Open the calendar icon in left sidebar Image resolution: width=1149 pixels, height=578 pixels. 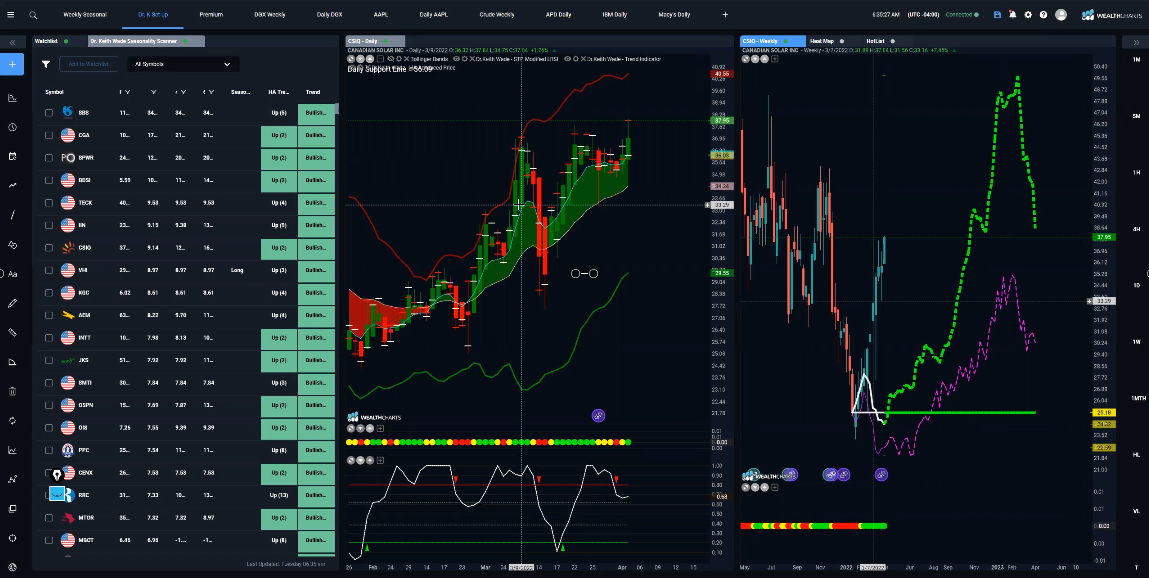tap(12, 156)
